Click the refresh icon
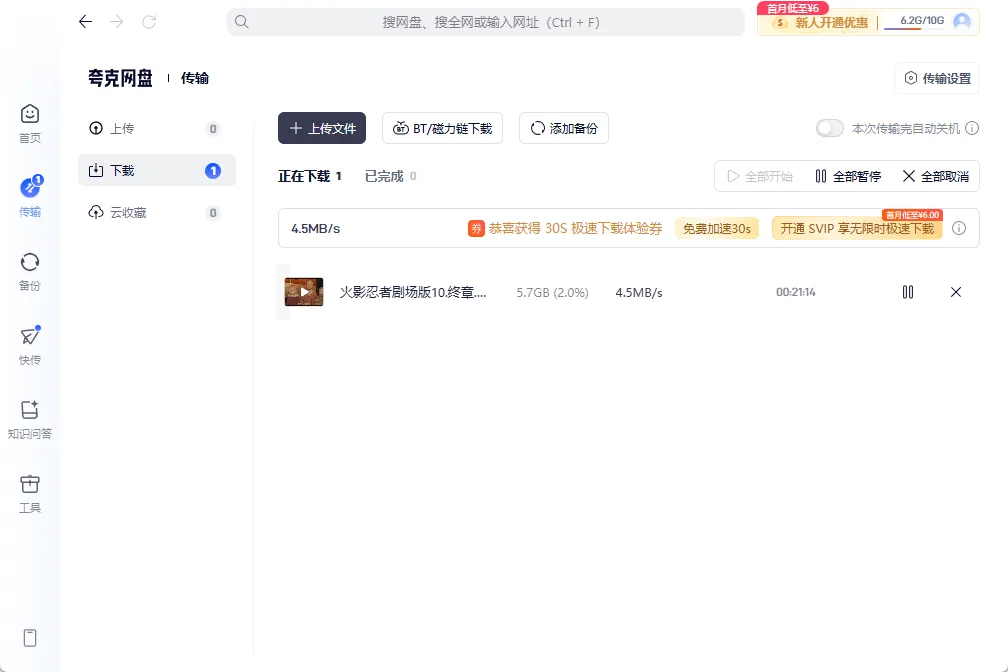The image size is (1008, 672). (149, 22)
